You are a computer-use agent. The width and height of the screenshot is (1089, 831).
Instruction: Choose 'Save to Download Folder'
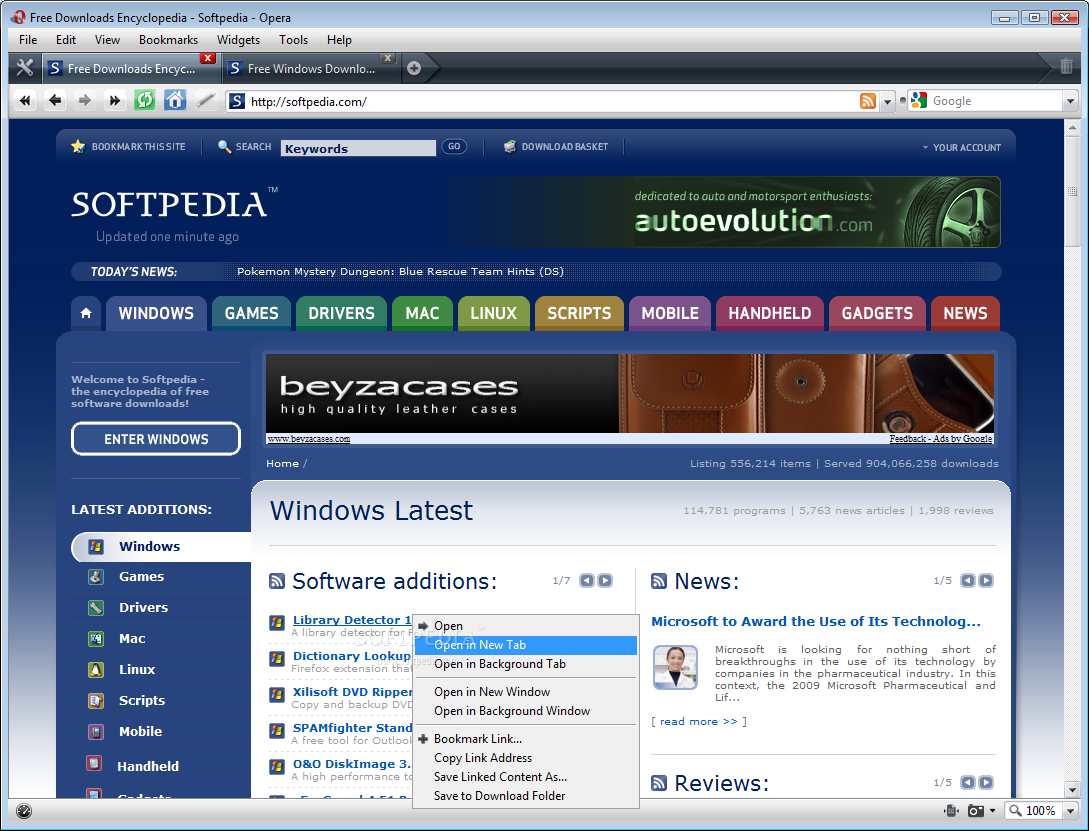click(x=526, y=796)
